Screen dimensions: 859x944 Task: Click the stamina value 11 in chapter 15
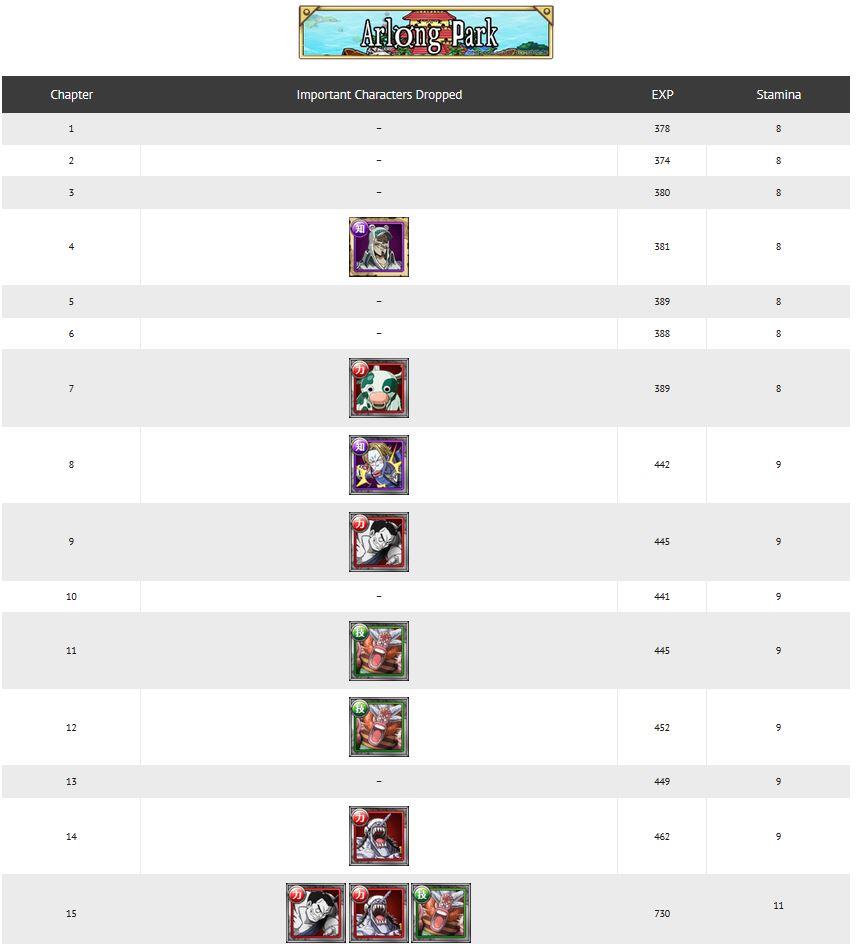click(778, 906)
